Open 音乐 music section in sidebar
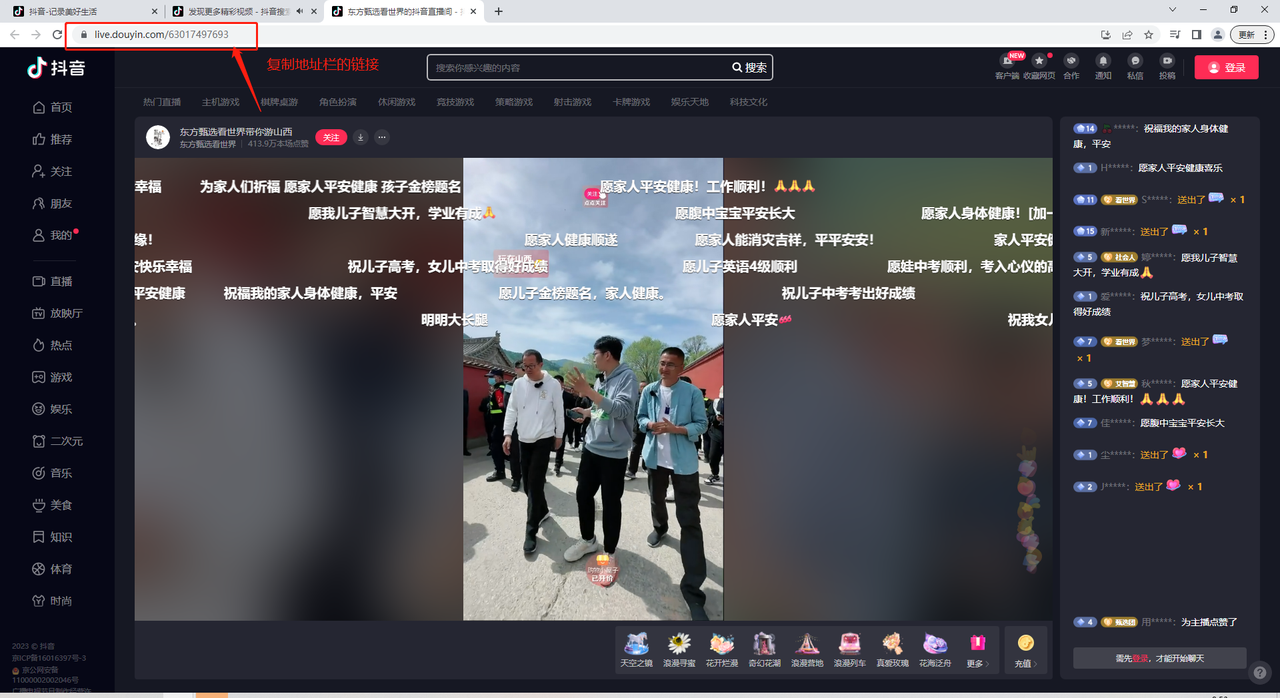Screen dimensions: 1280x698 (x=52, y=473)
